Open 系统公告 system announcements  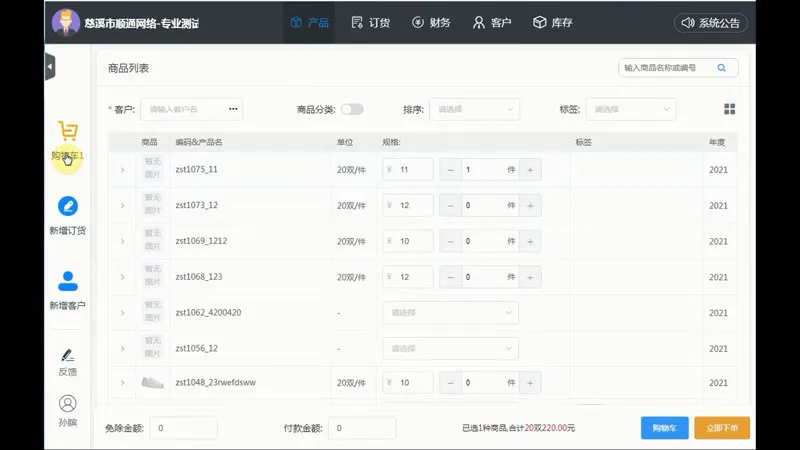[x=711, y=22]
